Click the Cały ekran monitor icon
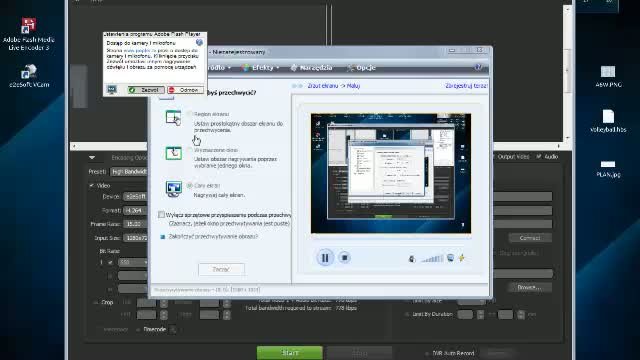640x360 pixels. [x=173, y=189]
